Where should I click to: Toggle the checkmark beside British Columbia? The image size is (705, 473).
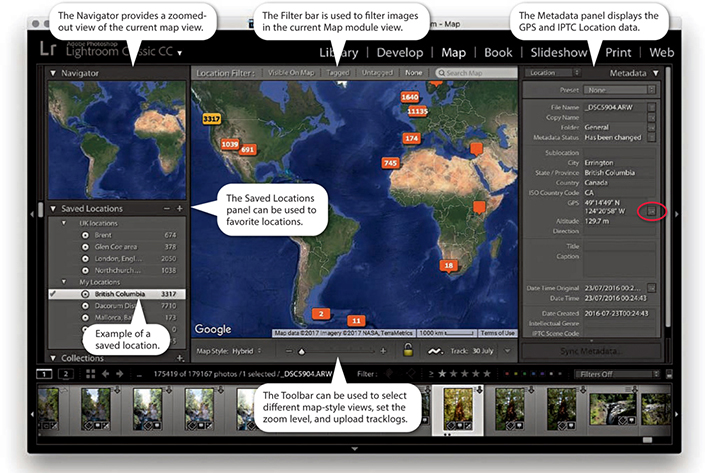tap(53, 294)
